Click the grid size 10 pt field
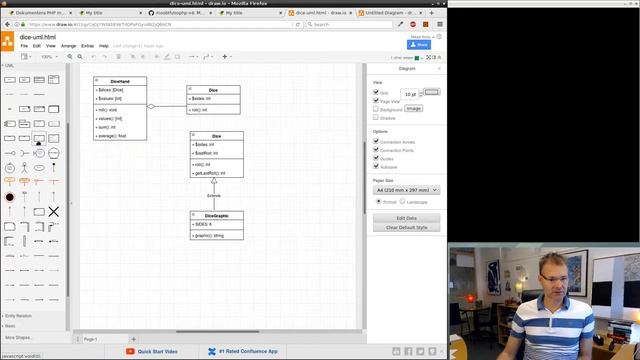The image size is (640, 360). tap(409, 94)
